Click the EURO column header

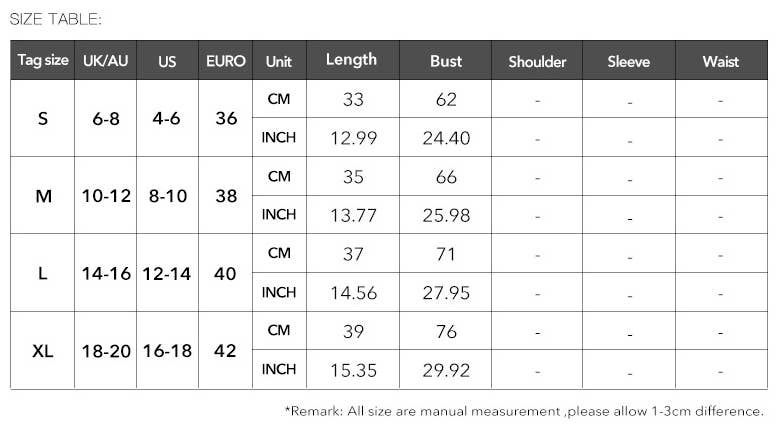[x=226, y=61]
